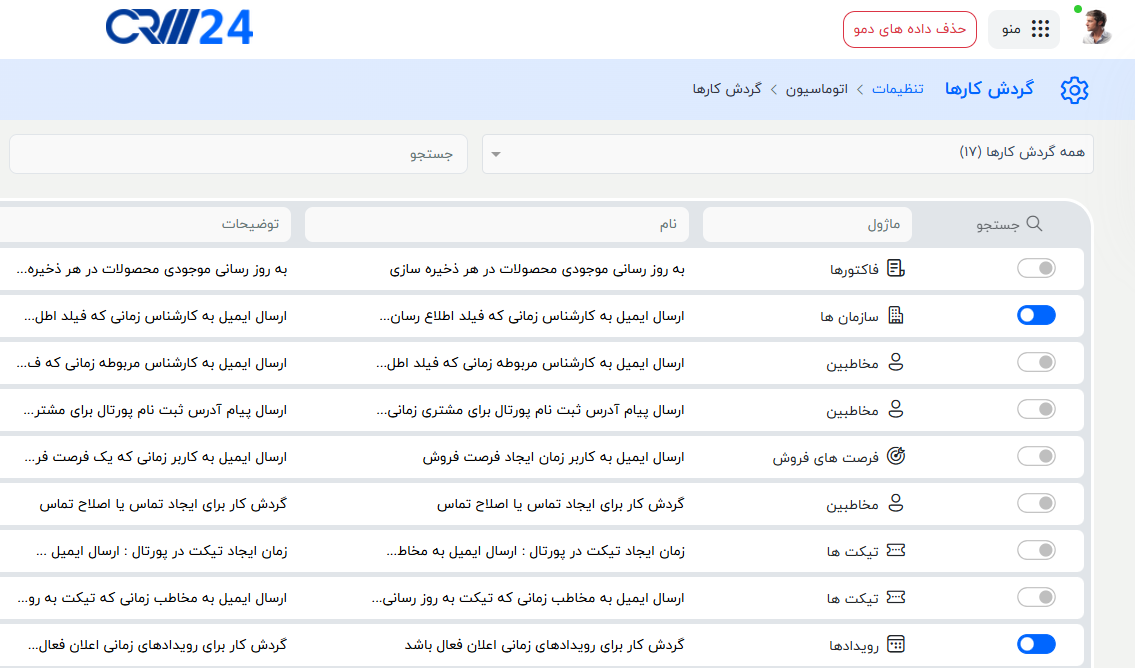Click the magnifier جستجو icon in table header
The width and height of the screenshot is (1135, 668).
pyautogui.click(x=1034, y=225)
